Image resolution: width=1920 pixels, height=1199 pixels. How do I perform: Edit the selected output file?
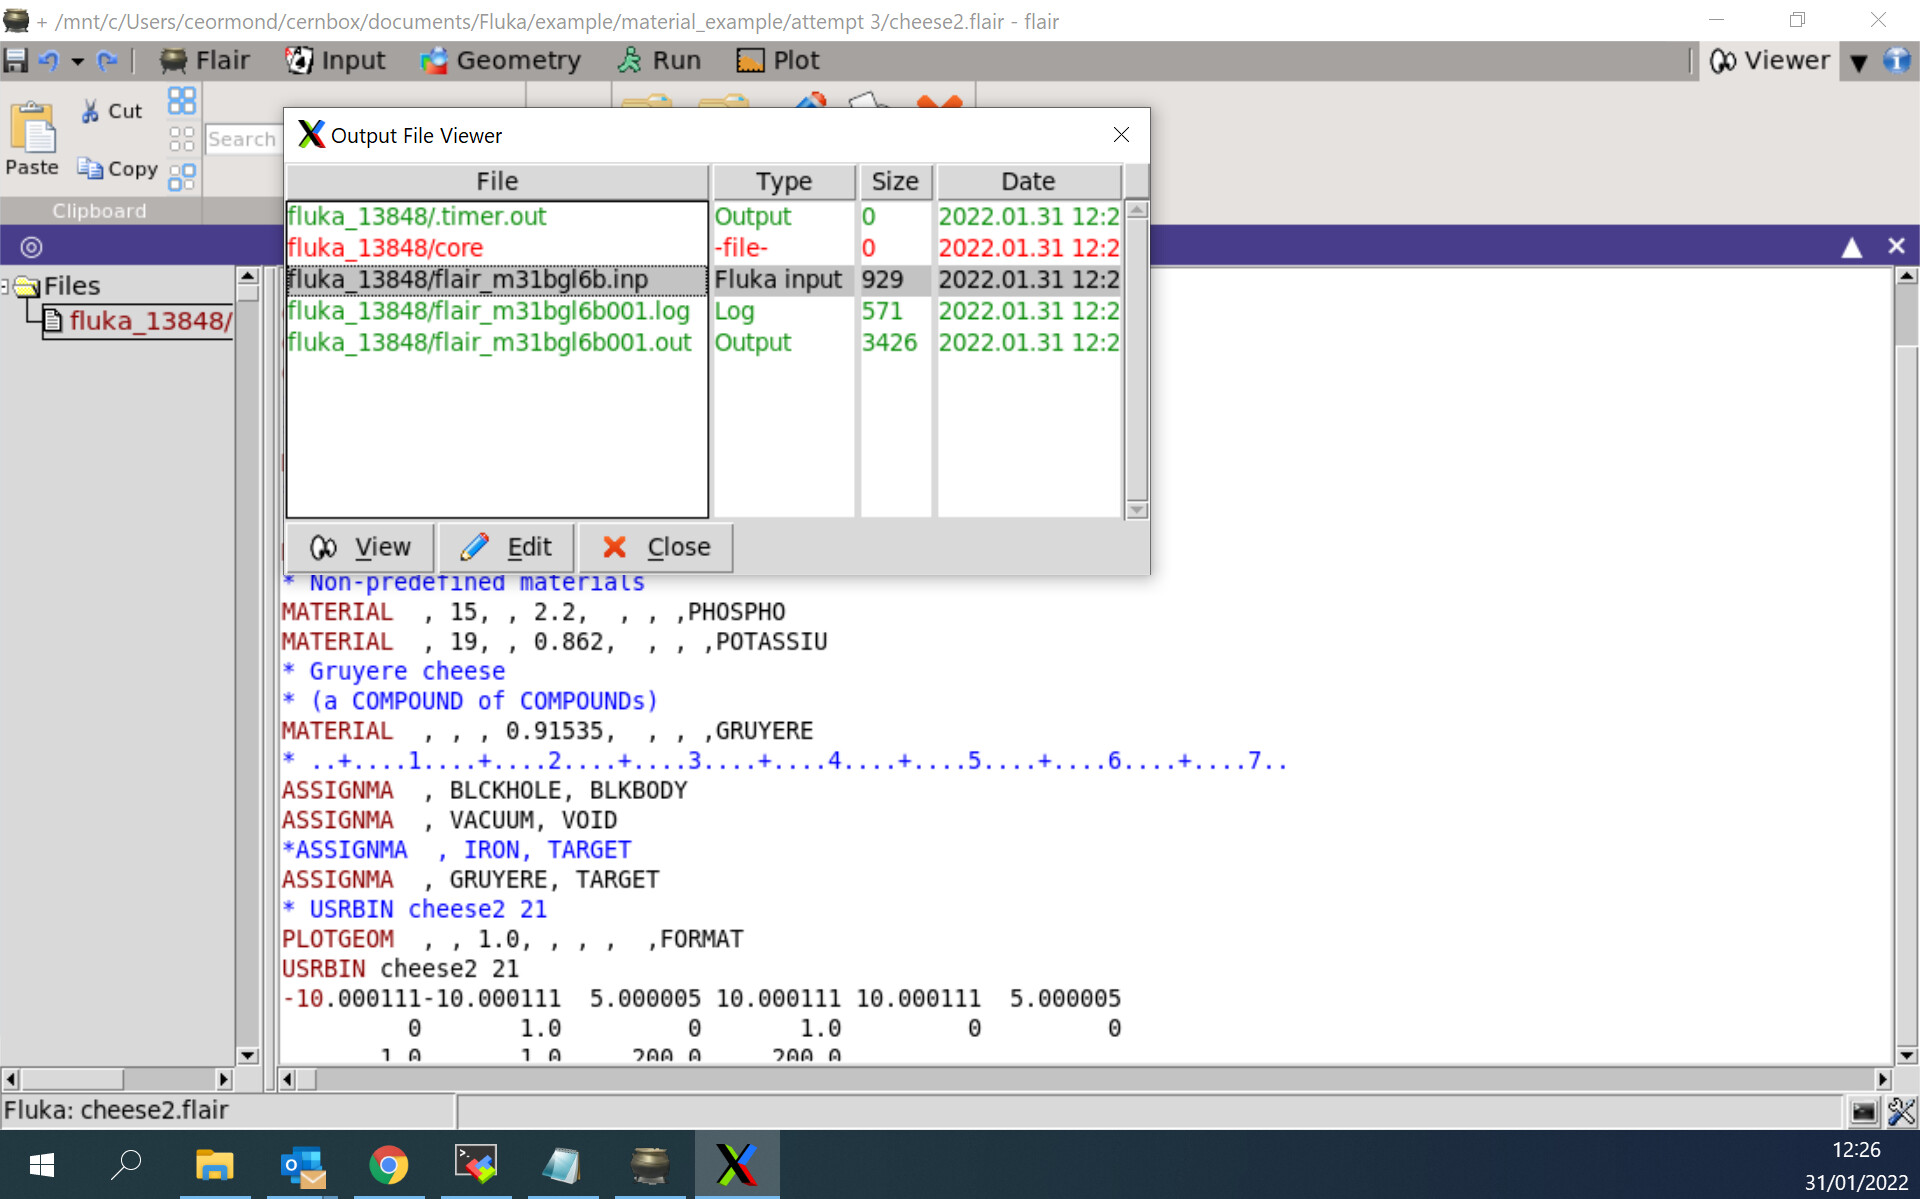(x=506, y=547)
